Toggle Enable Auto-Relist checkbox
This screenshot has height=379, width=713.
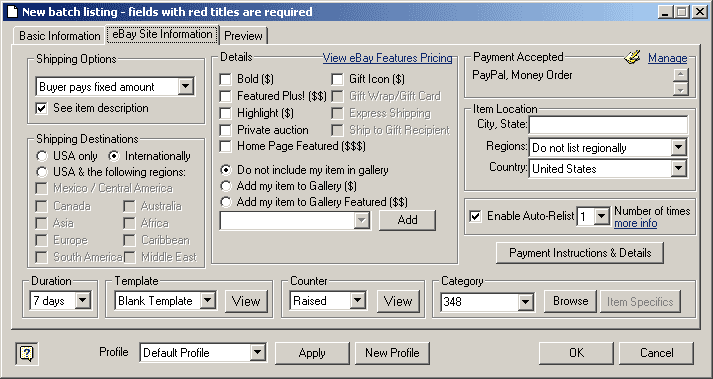475,216
